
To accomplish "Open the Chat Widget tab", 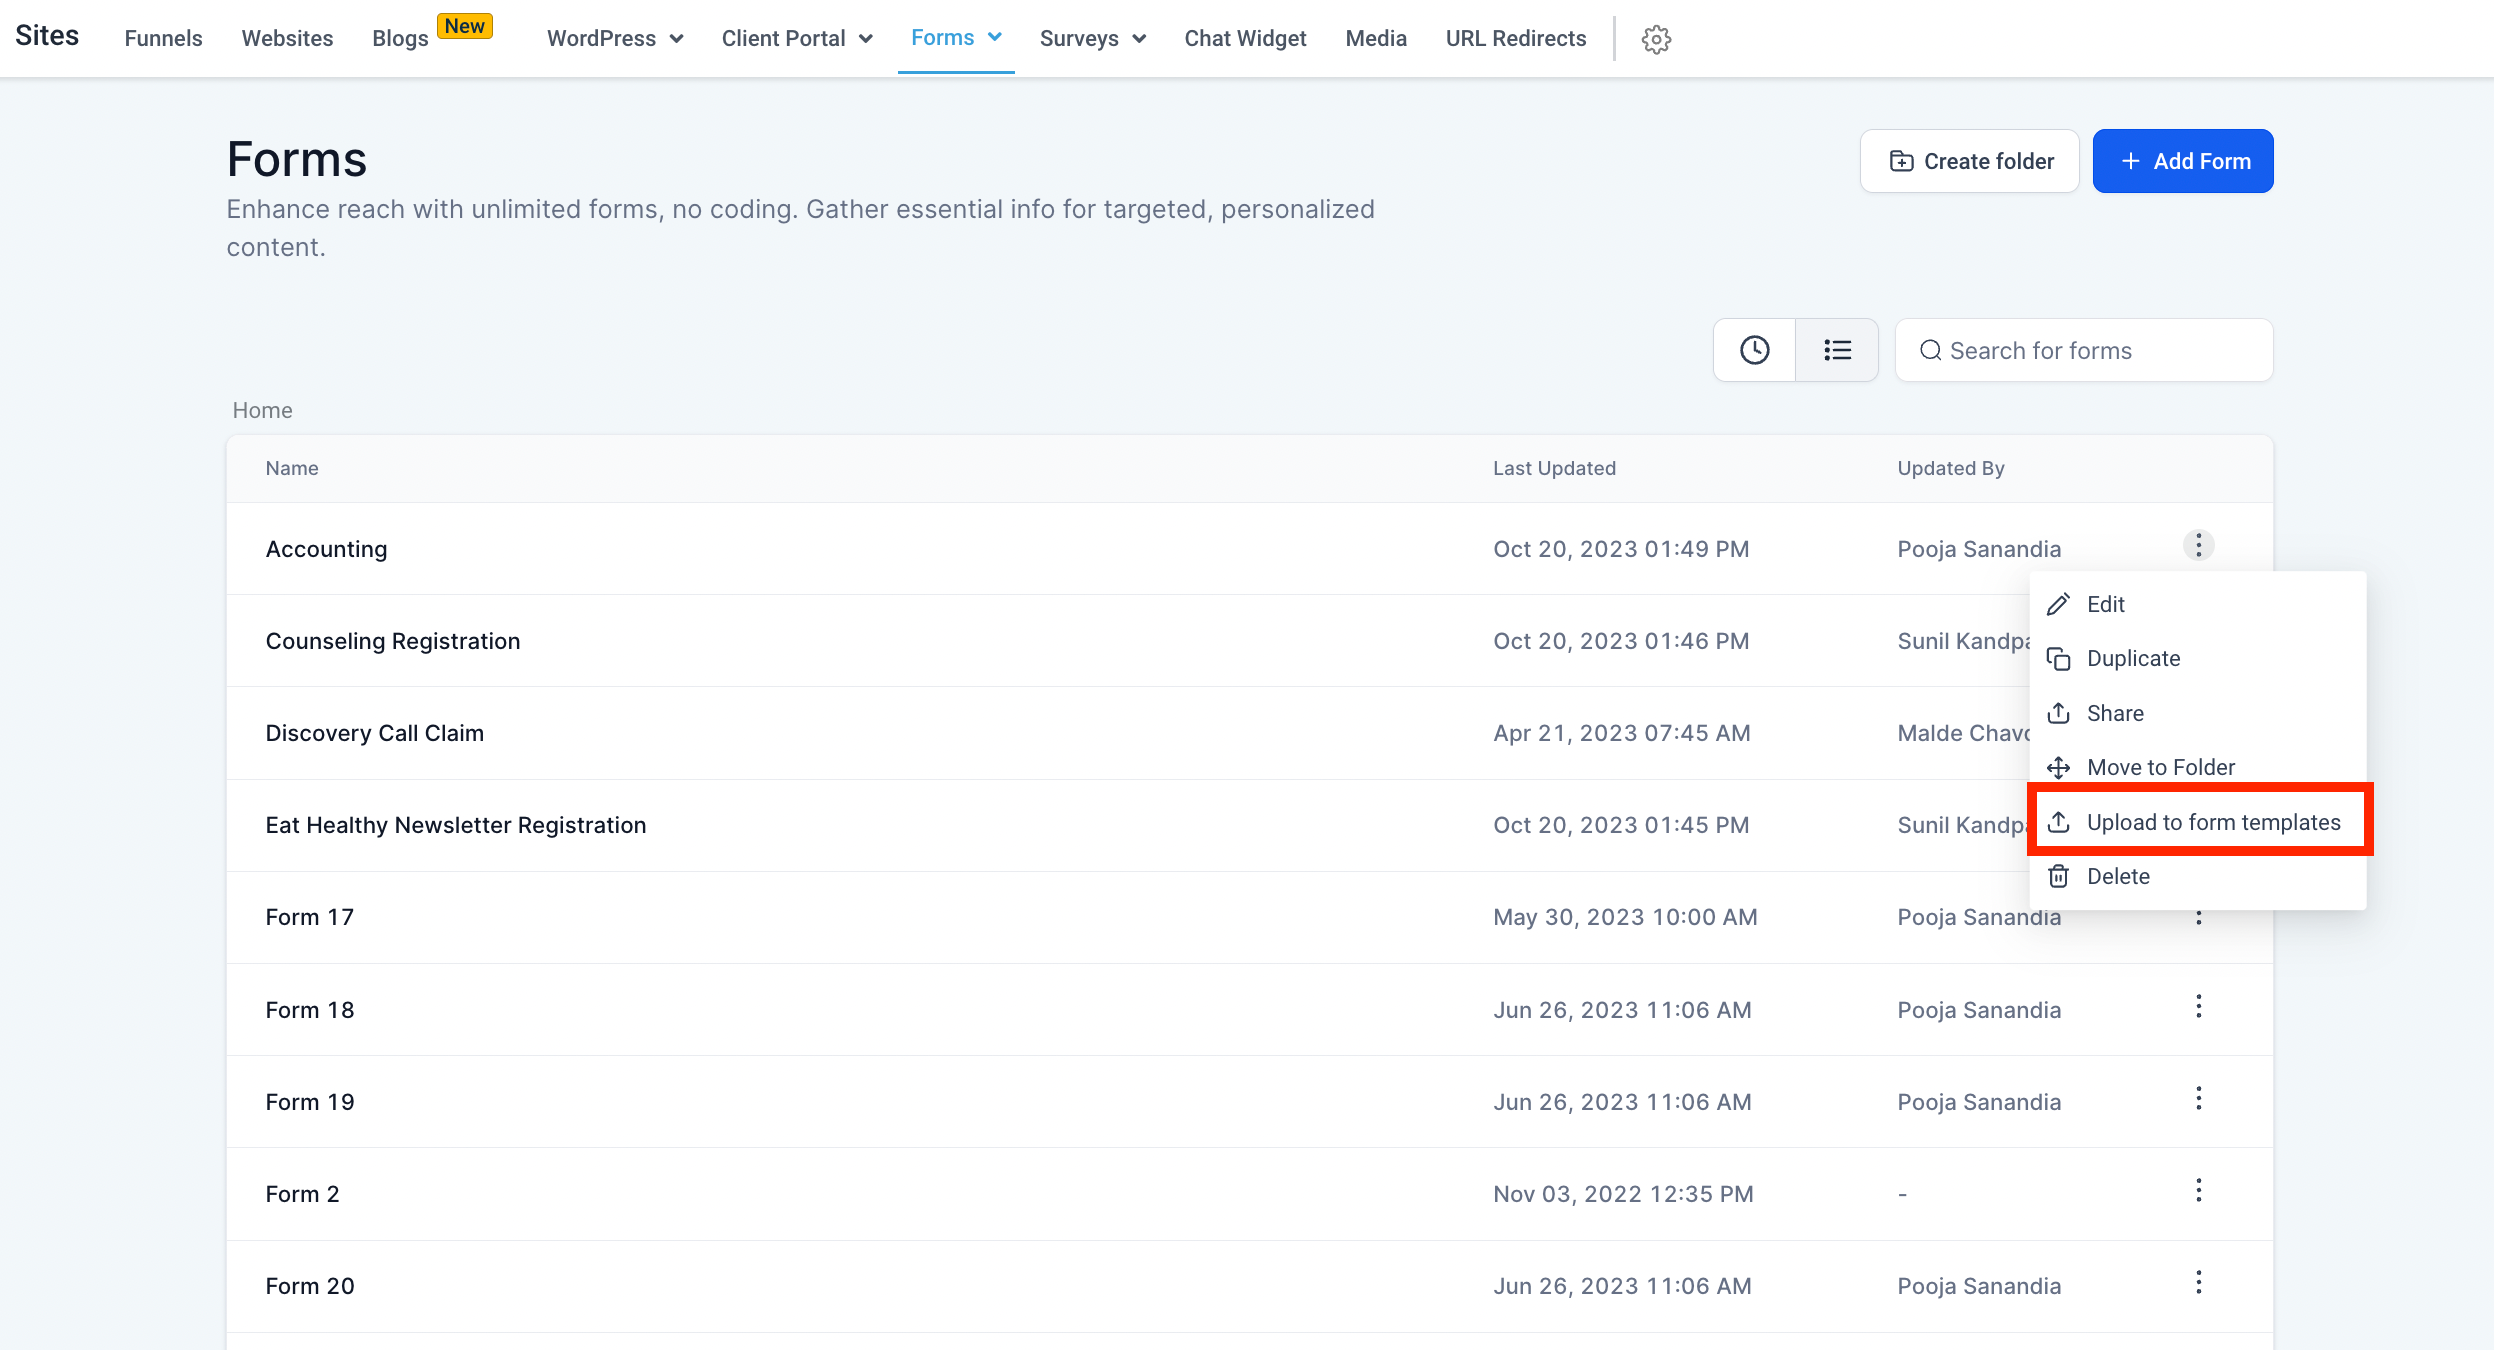I will (x=1245, y=38).
